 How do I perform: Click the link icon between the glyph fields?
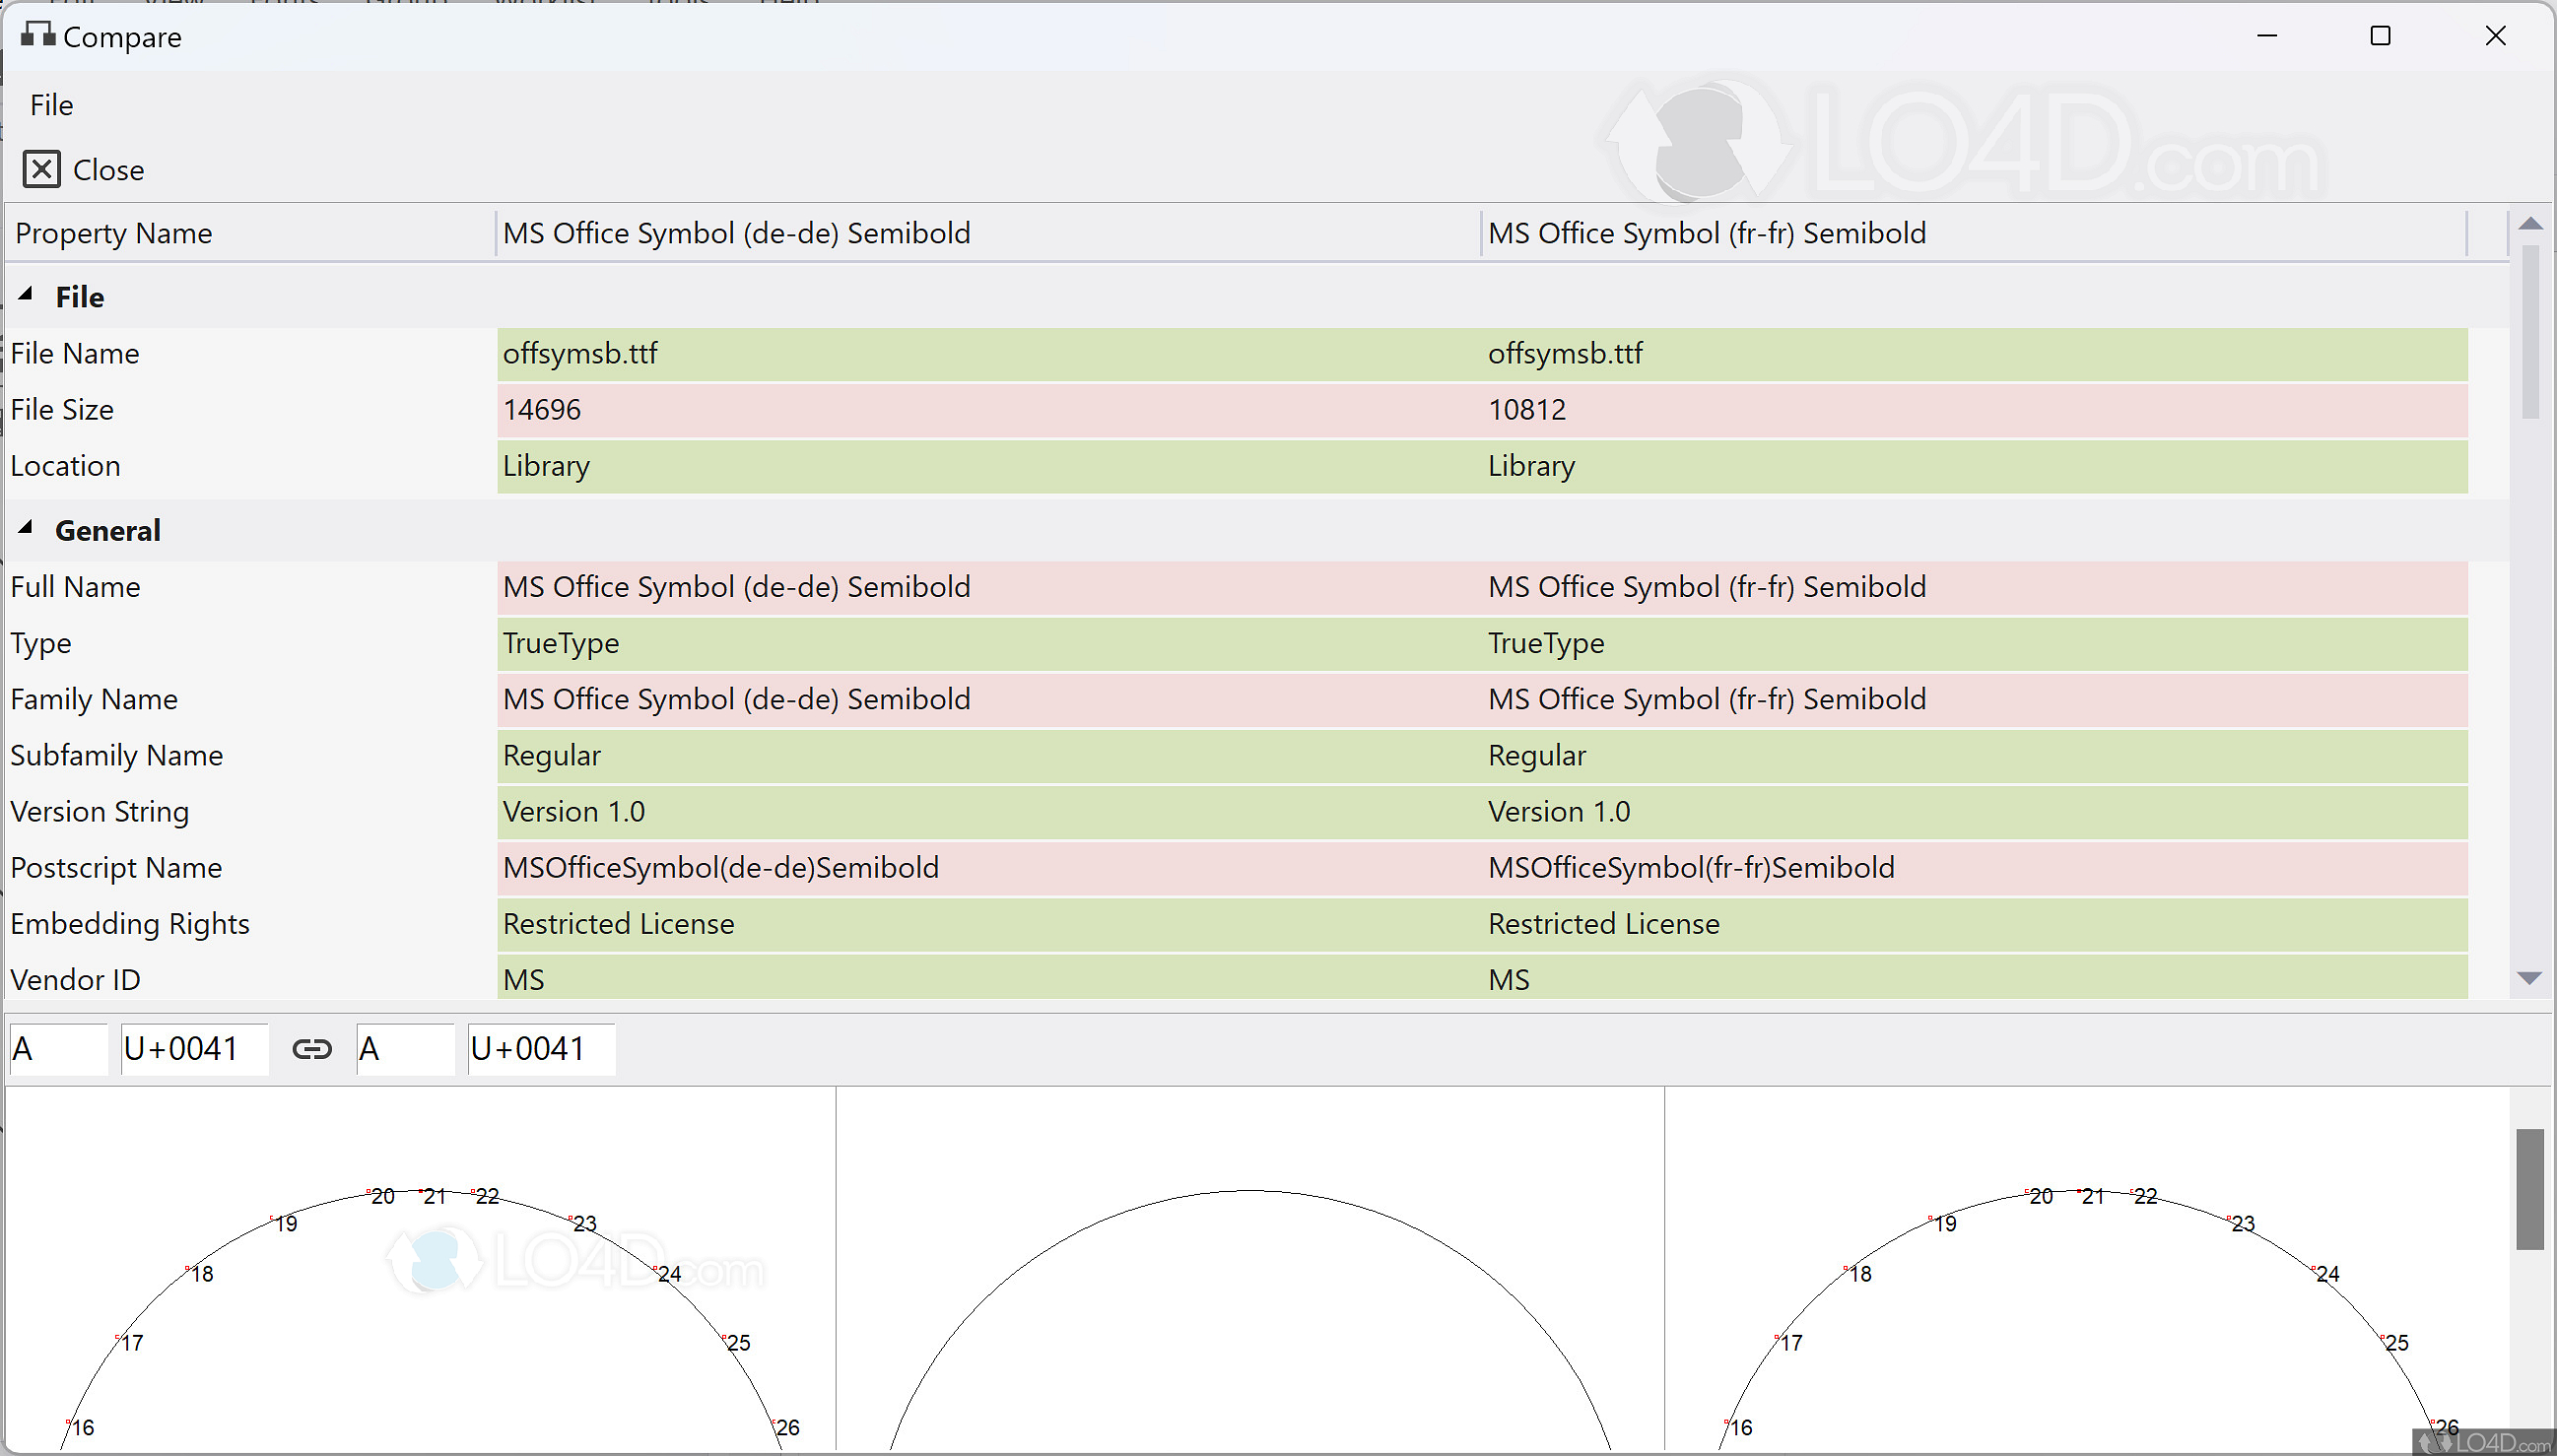[310, 1048]
